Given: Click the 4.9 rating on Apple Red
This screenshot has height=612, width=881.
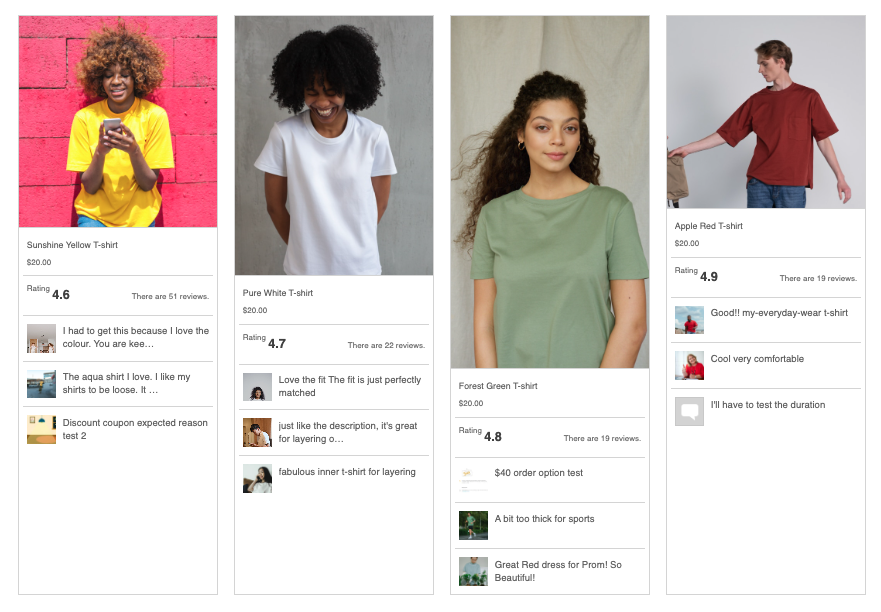Looking at the screenshot, I should [709, 277].
